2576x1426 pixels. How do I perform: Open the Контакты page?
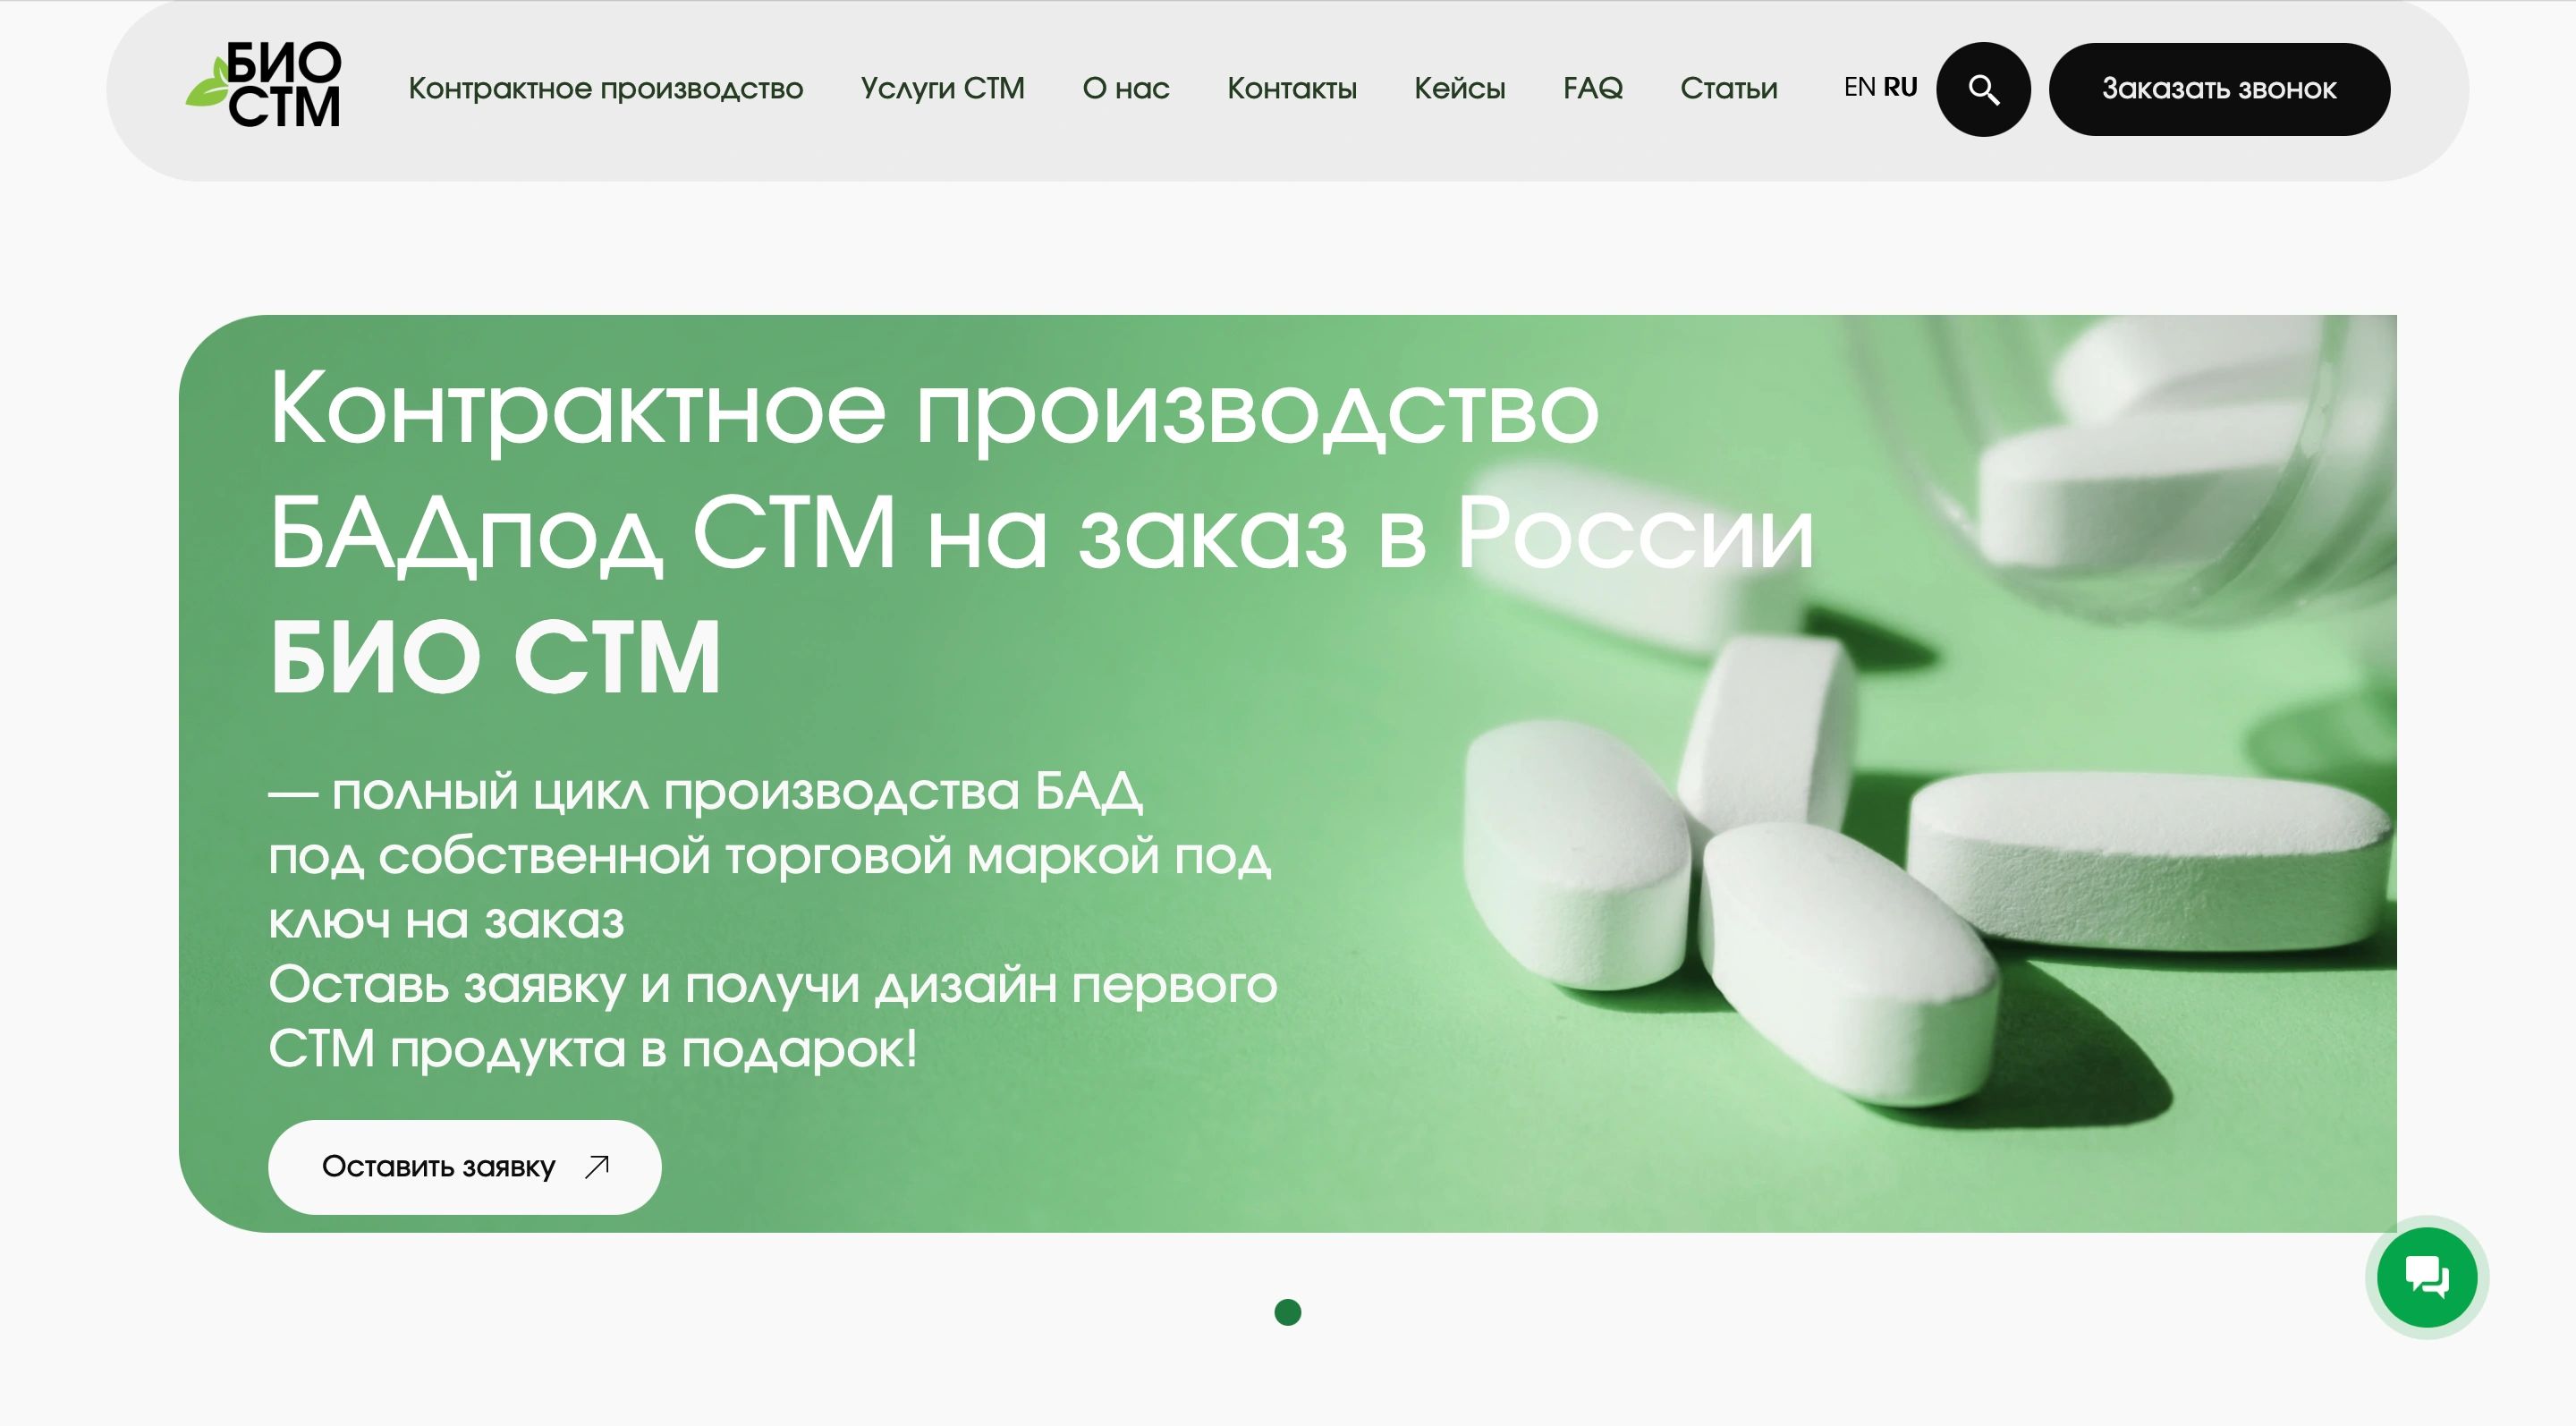click(x=1292, y=89)
